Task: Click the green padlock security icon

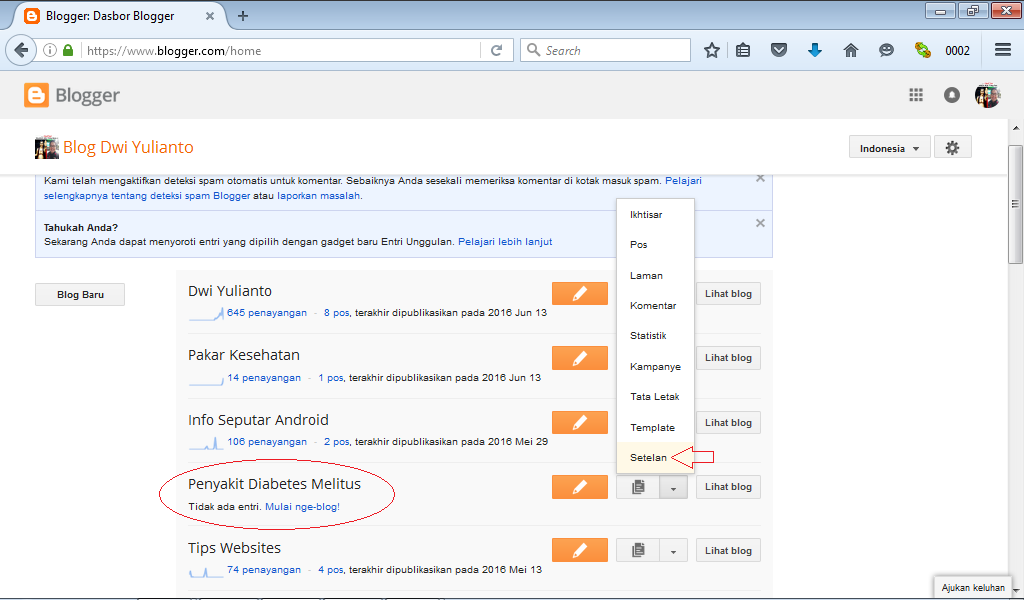Action: coord(68,50)
